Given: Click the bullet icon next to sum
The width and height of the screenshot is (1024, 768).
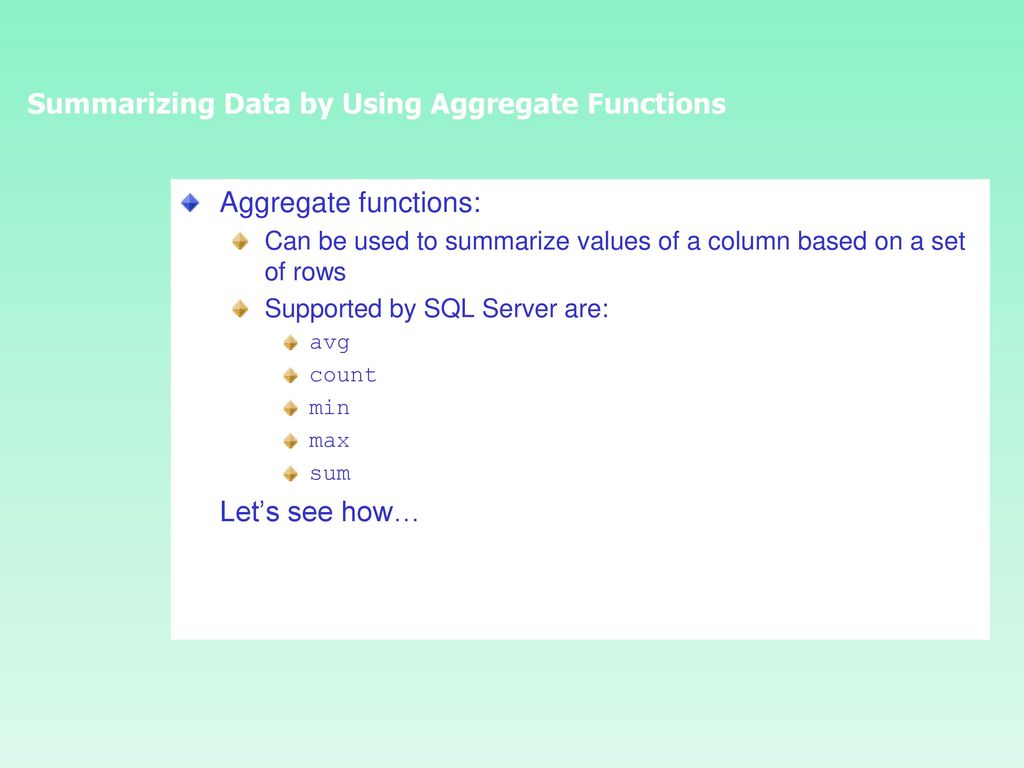Looking at the screenshot, I should (x=291, y=473).
